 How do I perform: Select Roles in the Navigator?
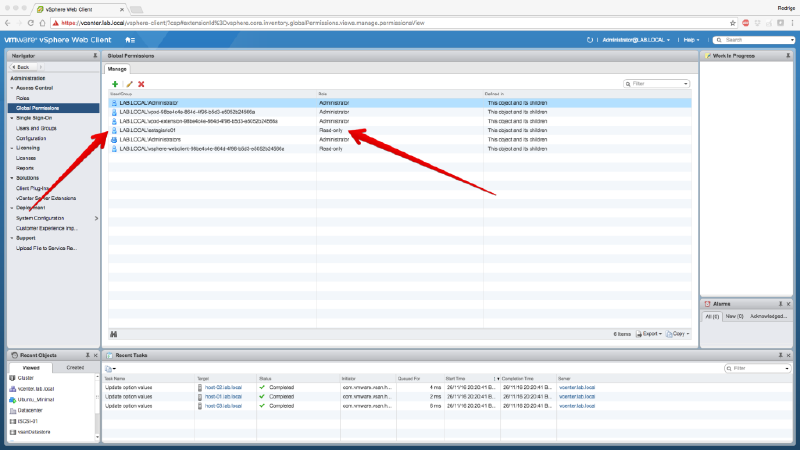(23, 98)
